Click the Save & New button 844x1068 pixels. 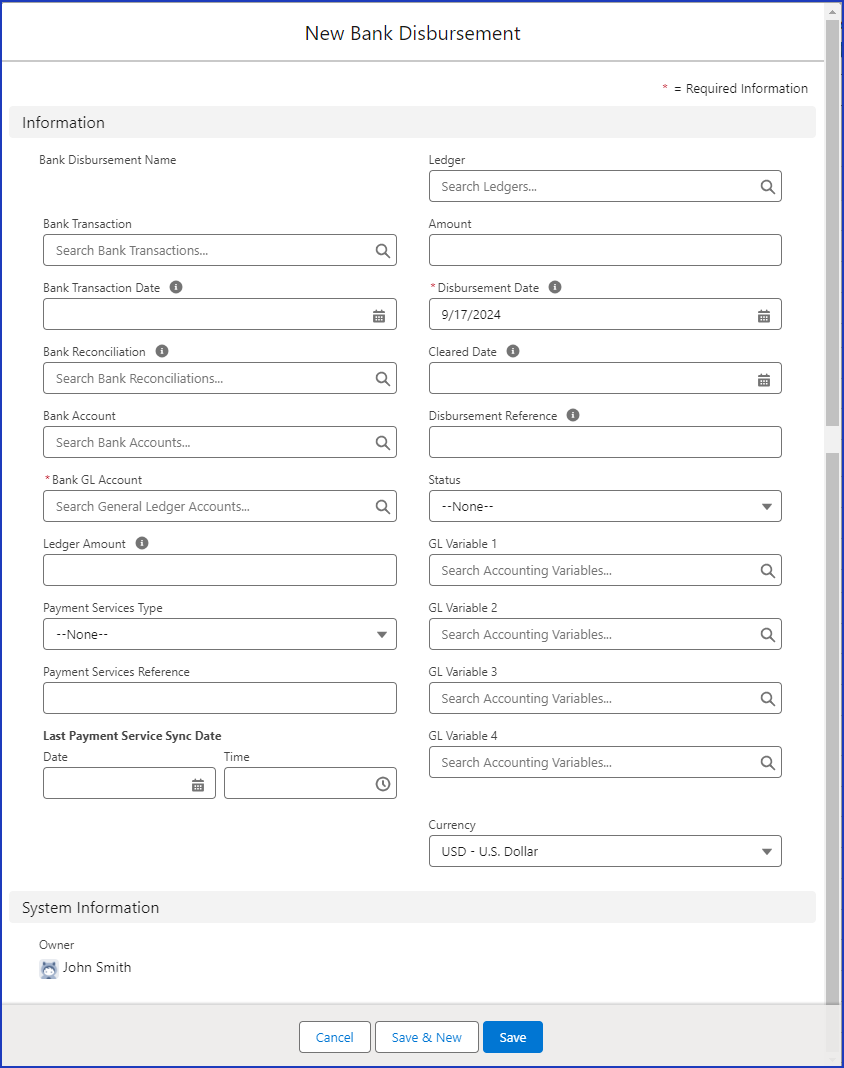pos(427,1037)
